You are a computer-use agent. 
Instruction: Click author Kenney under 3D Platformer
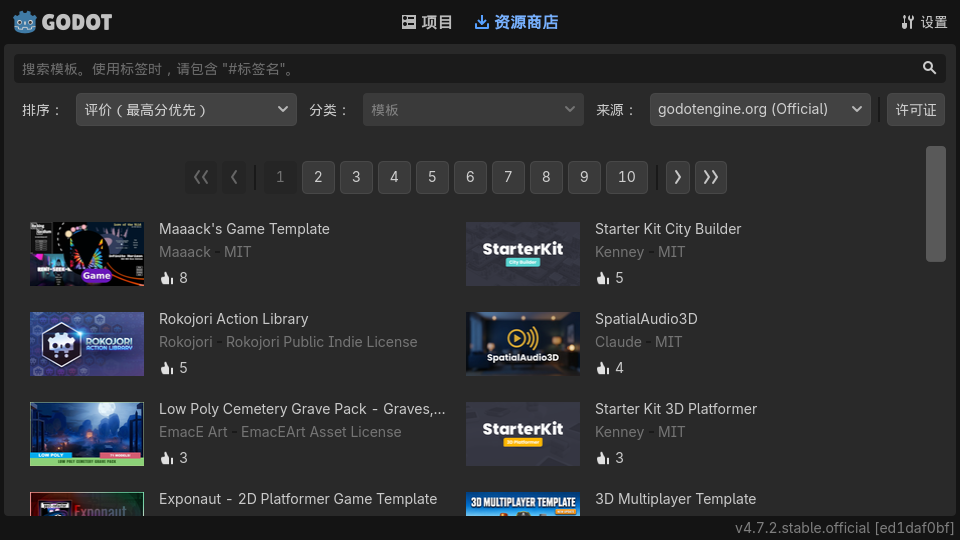coord(620,432)
